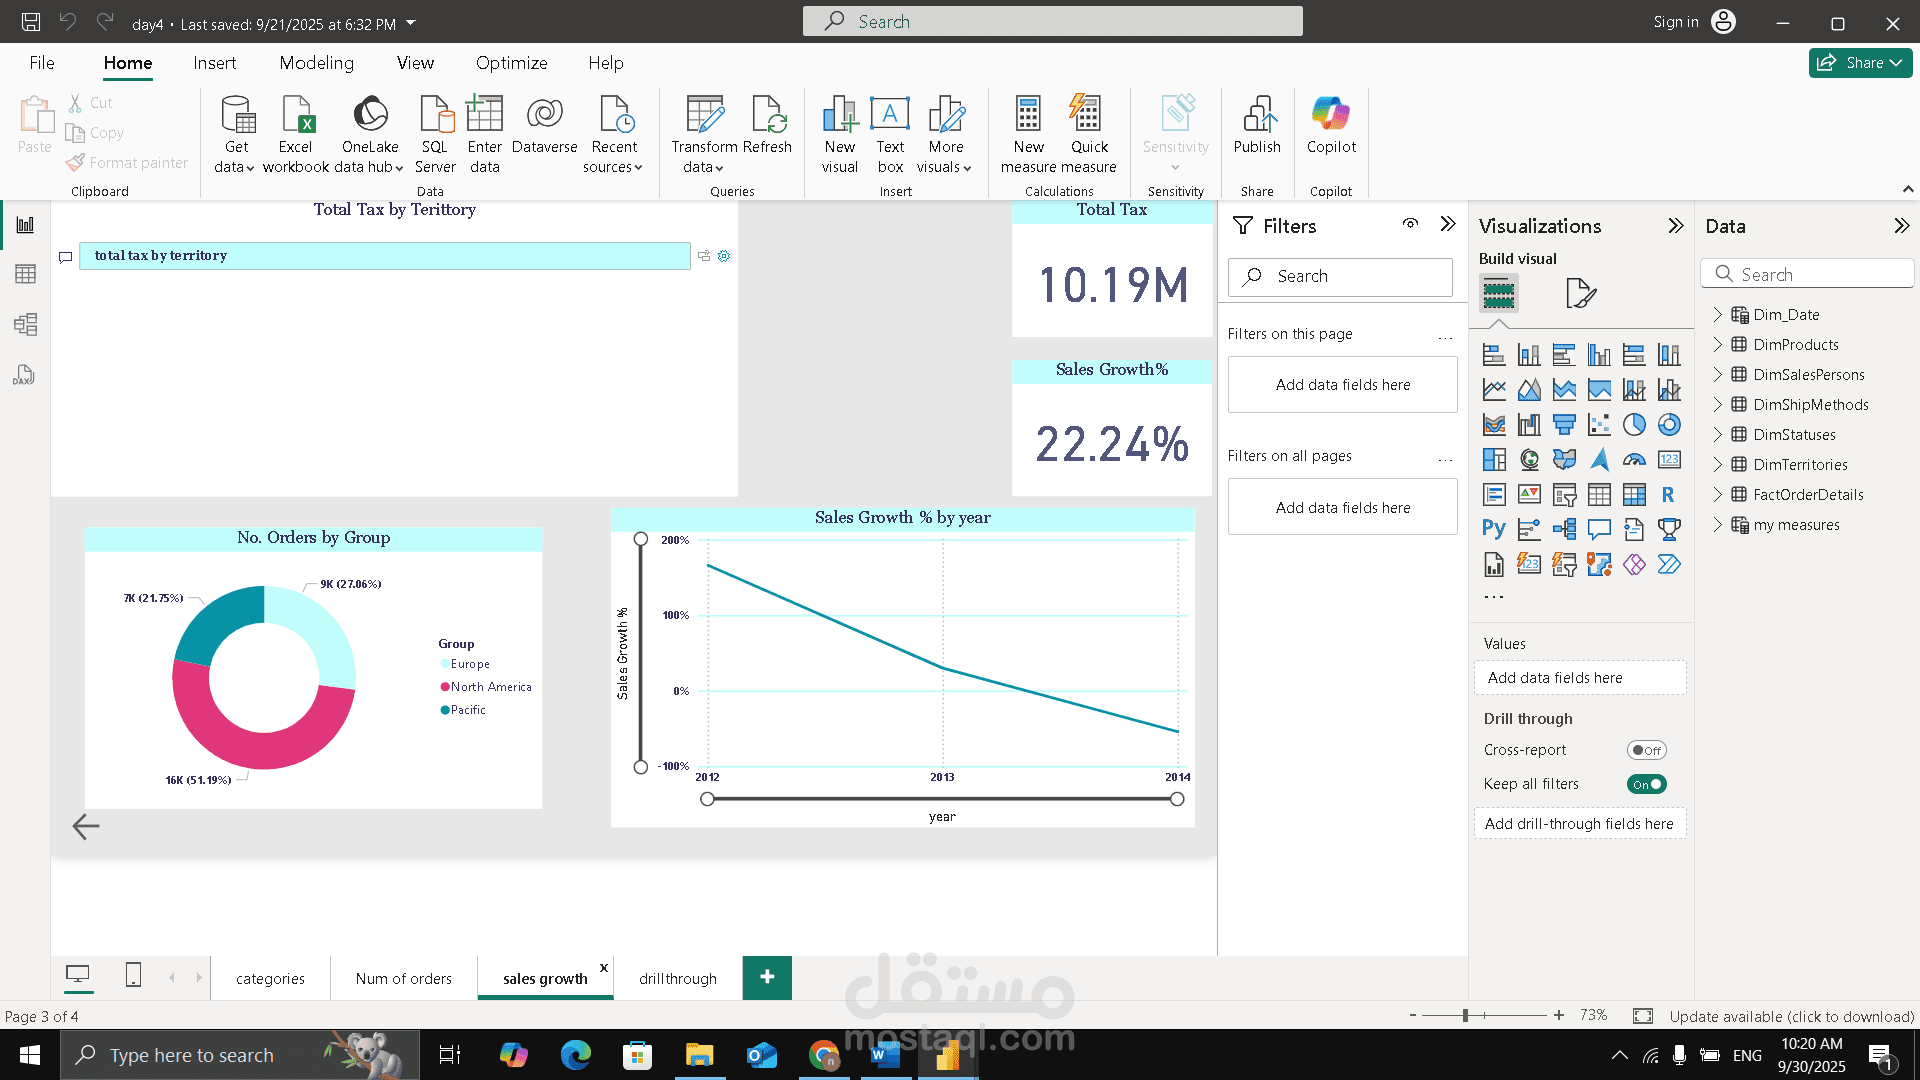Expand the DimTerritories table
Viewport: 1920px width, 1080px height.
(x=1718, y=464)
